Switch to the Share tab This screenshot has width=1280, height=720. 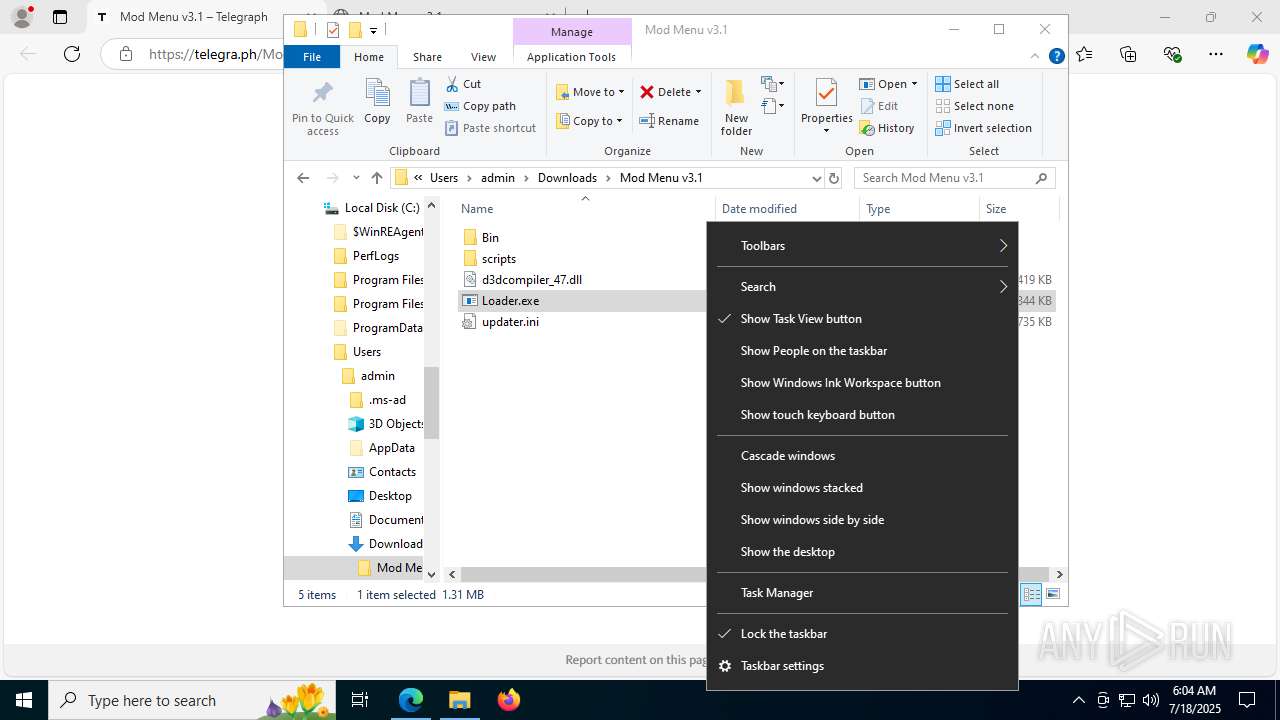point(427,57)
